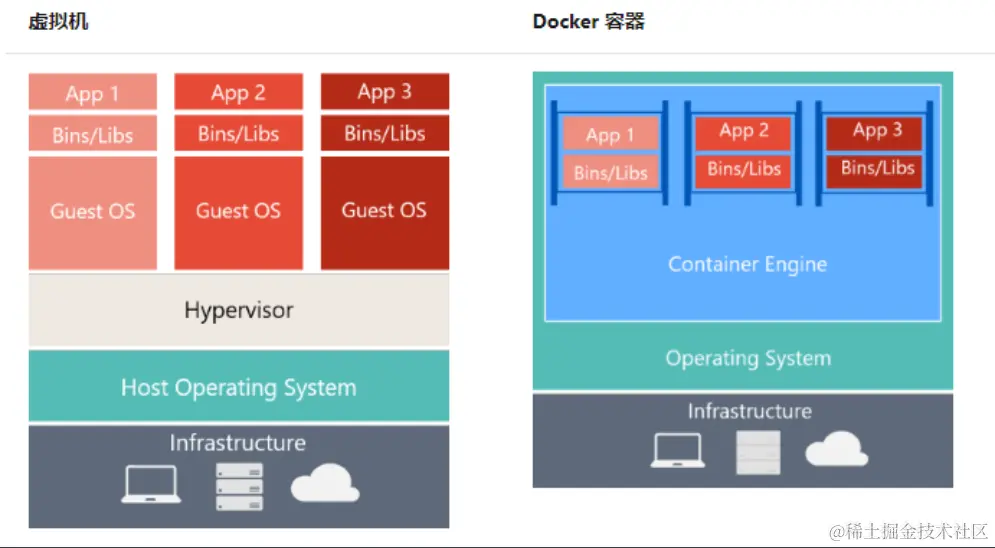Click the Guest OS block of App 2
The height and width of the screenshot is (548, 995).
coord(239,213)
